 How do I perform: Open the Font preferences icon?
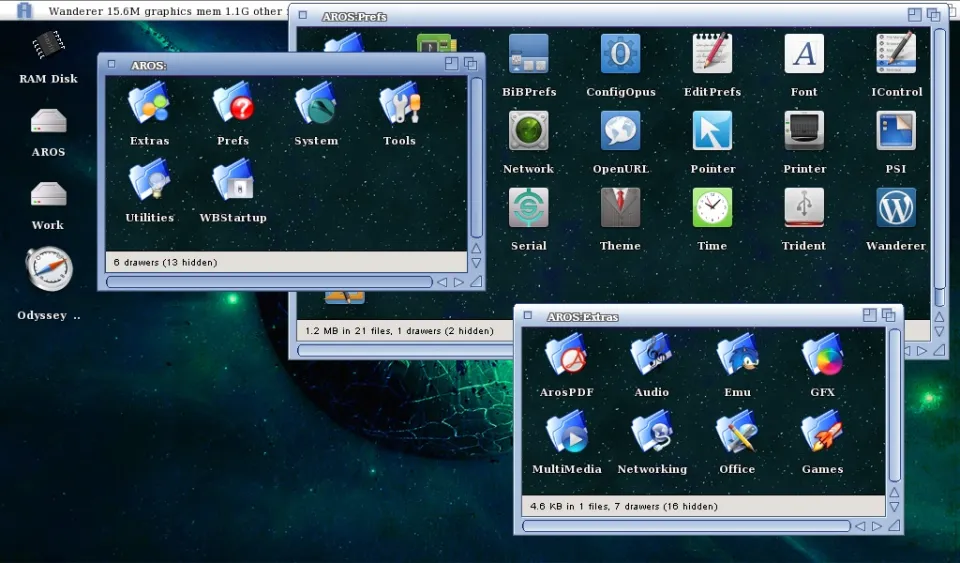point(804,55)
